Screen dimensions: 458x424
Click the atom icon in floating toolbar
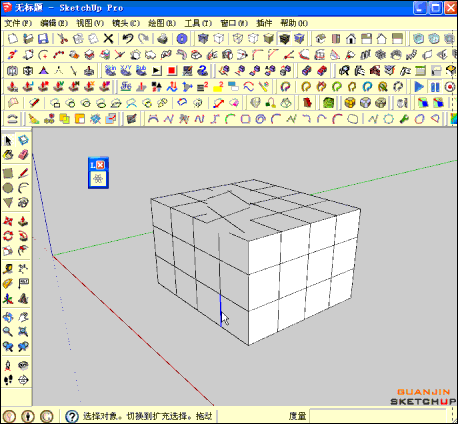98,179
